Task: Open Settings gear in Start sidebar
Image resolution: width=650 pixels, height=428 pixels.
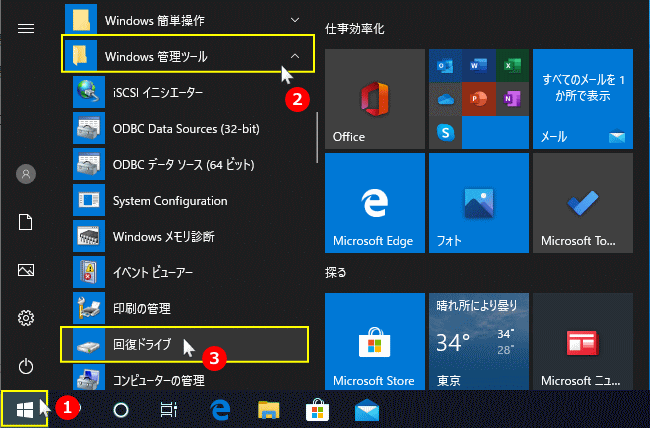Action: point(26,318)
